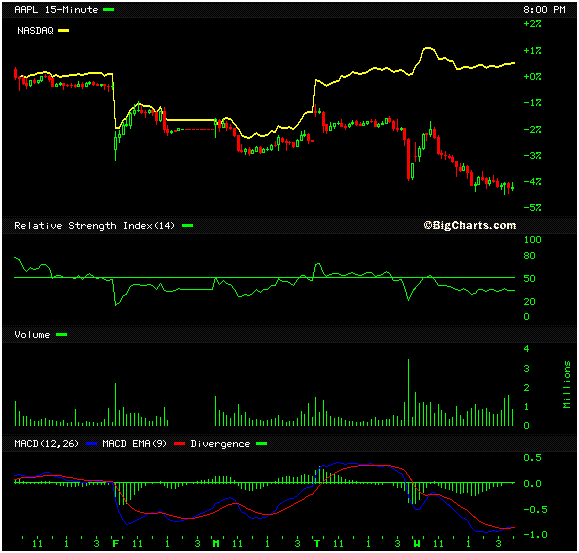The width and height of the screenshot is (579, 553).
Task: Click the -4% price axis label
Action: coord(532,181)
